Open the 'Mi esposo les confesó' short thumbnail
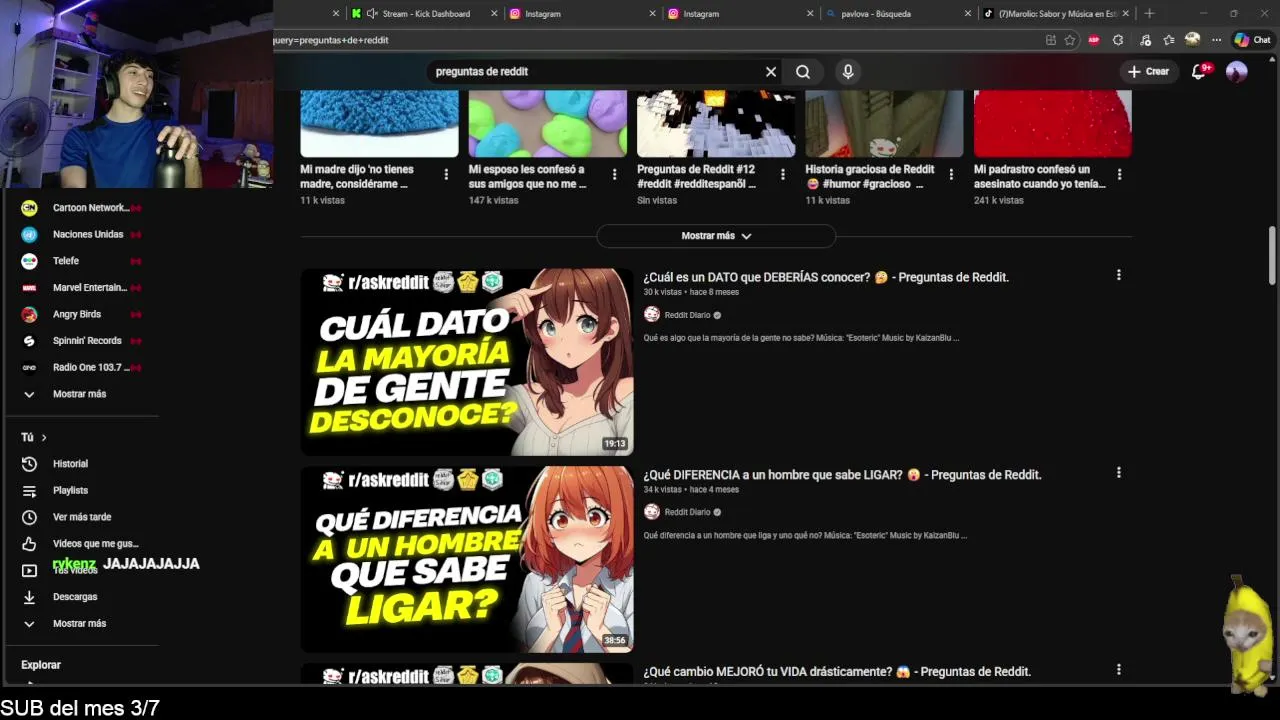Viewport: 1280px width, 720px height. click(548, 124)
